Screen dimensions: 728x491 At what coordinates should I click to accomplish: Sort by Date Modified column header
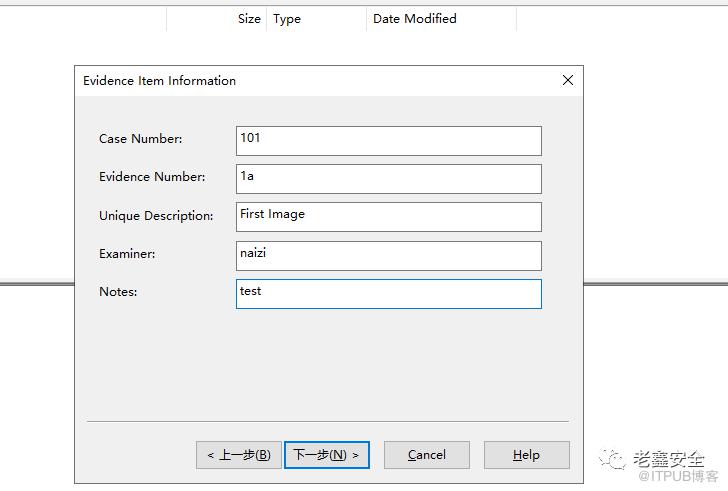tap(440, 19)
